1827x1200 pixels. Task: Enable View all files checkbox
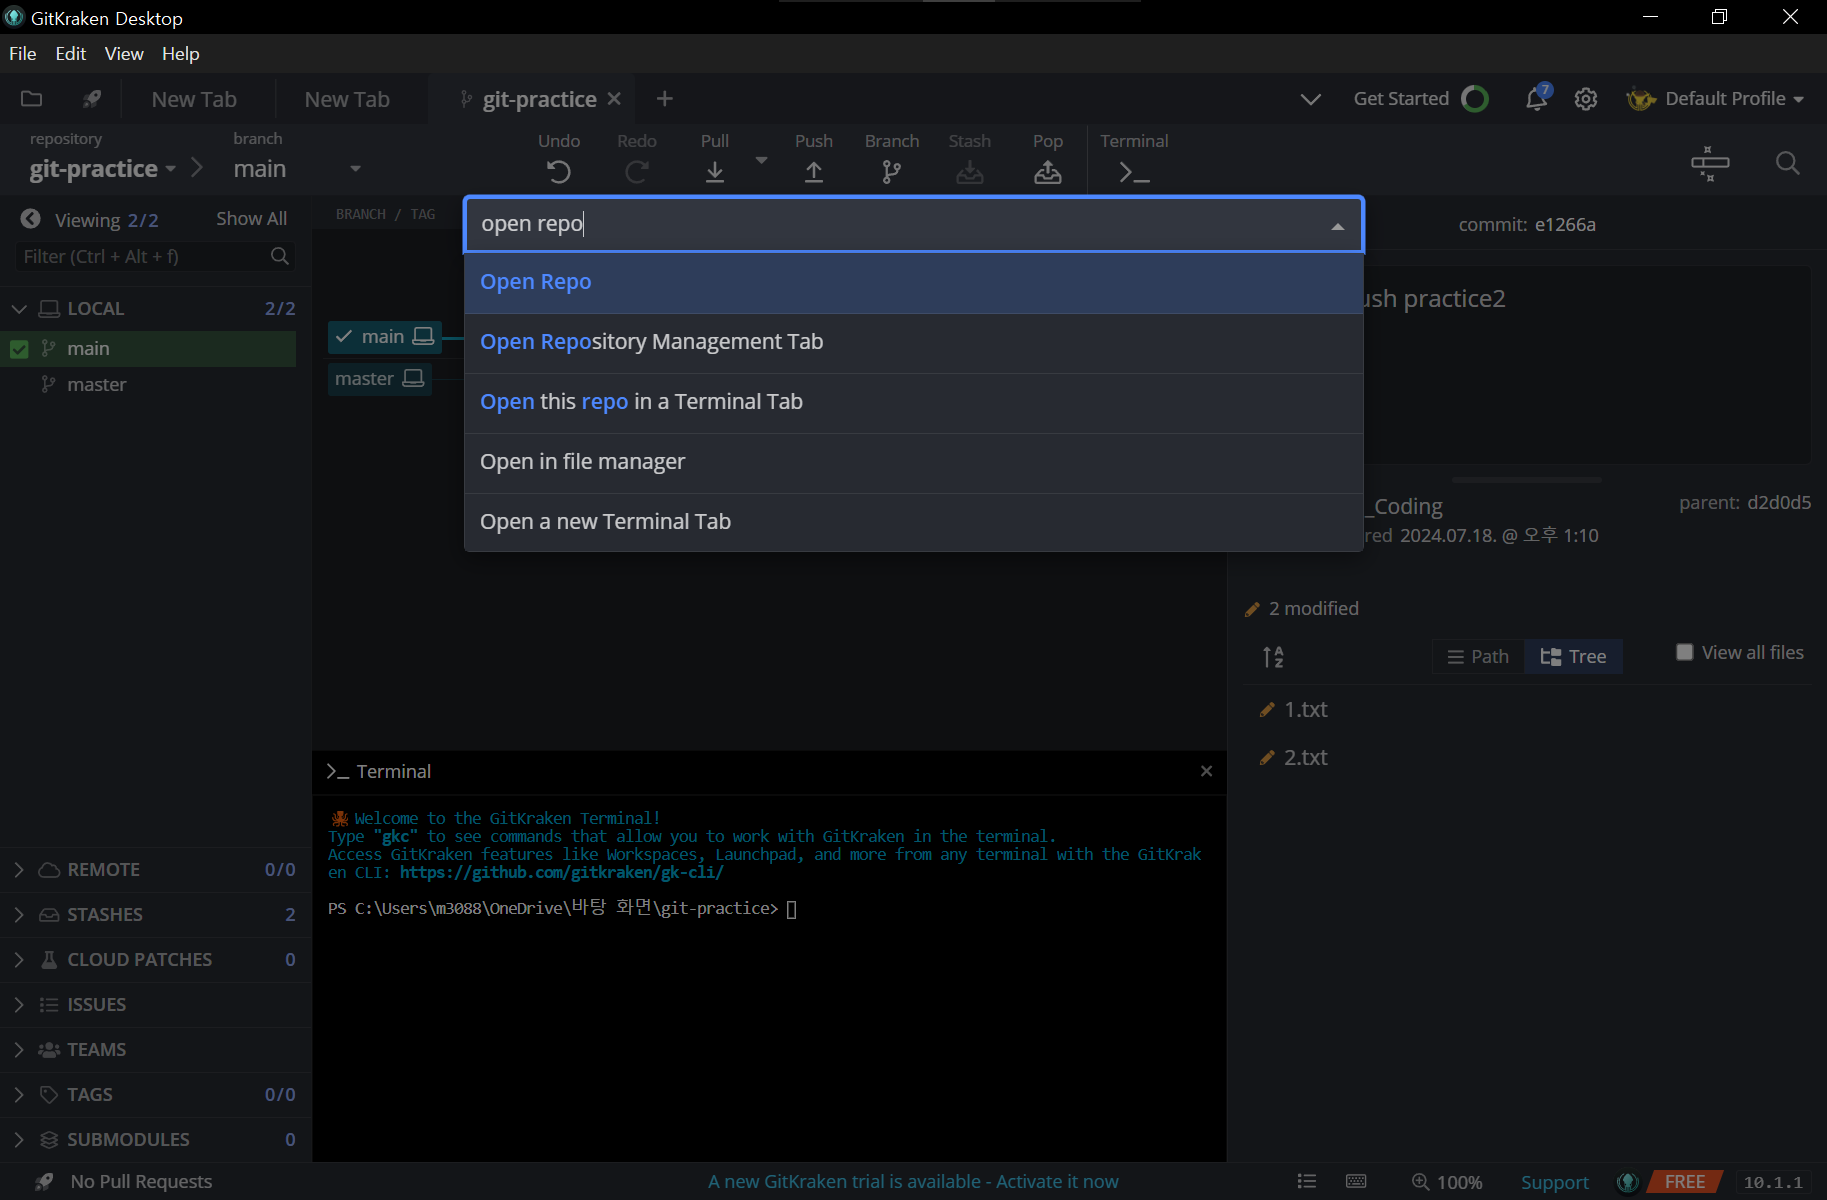[1685, 652]
